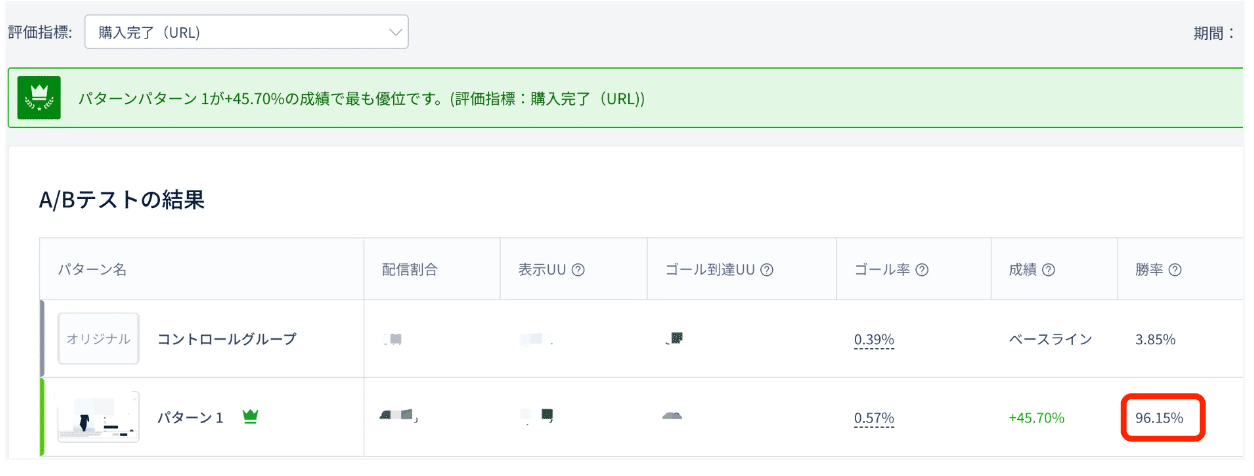Click the 配信割合 column header
This screenshot has height=476, width=1254.
pos(410,269)
